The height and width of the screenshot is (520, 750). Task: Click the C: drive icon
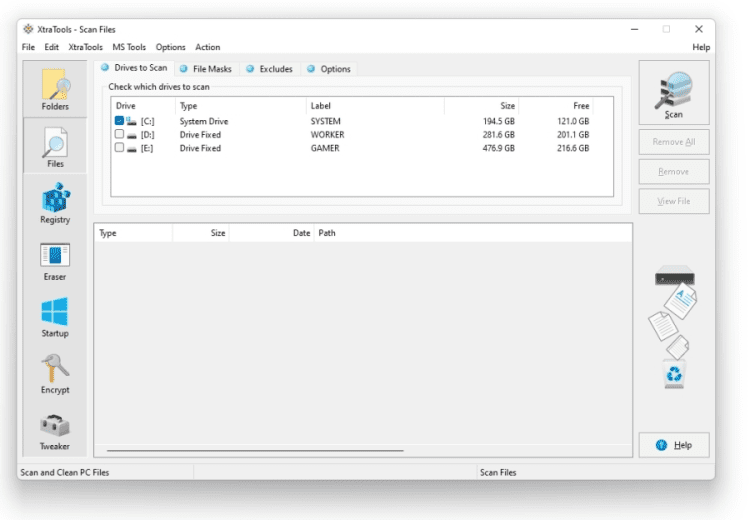131,121
